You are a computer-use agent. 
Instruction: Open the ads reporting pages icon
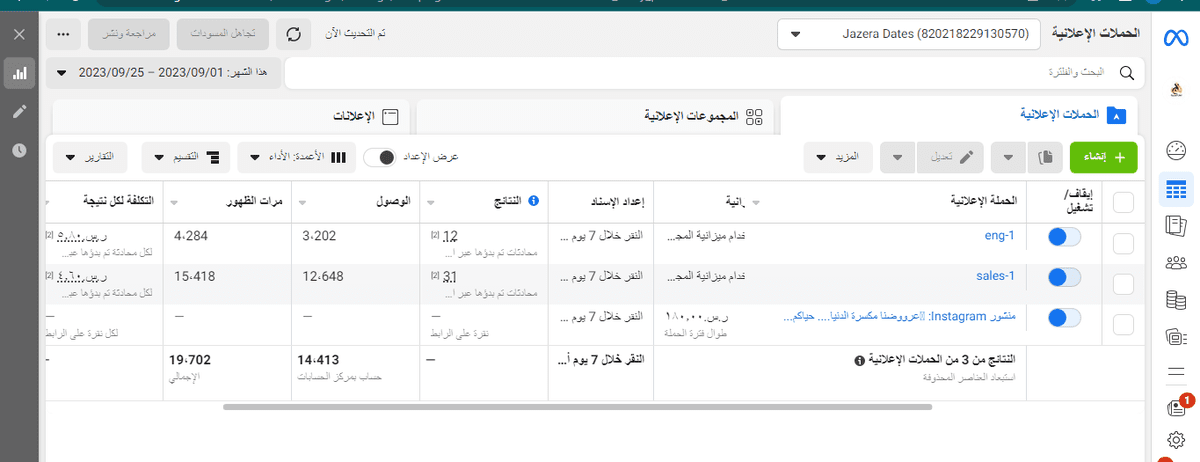pyautogui.click(x=1175, y=226)
